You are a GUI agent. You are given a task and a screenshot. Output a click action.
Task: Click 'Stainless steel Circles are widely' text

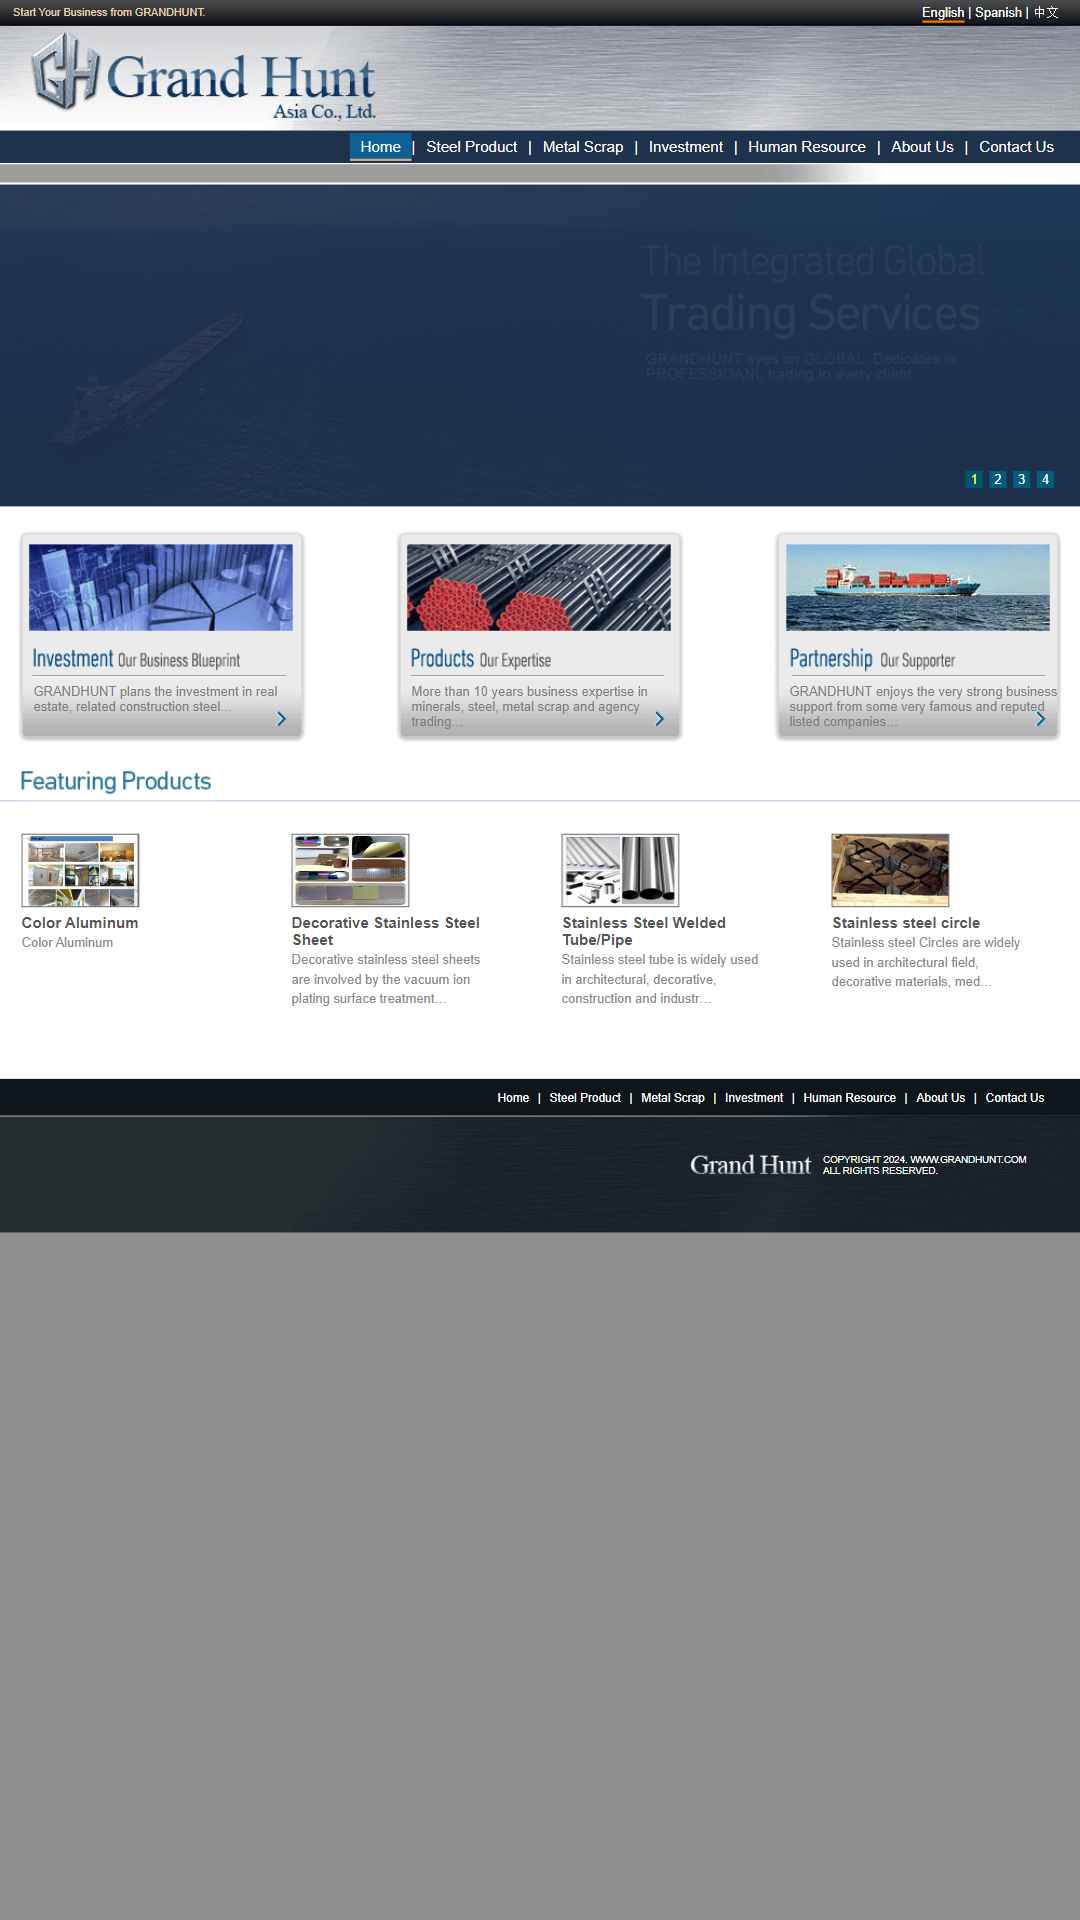click(x=926, y=962)
